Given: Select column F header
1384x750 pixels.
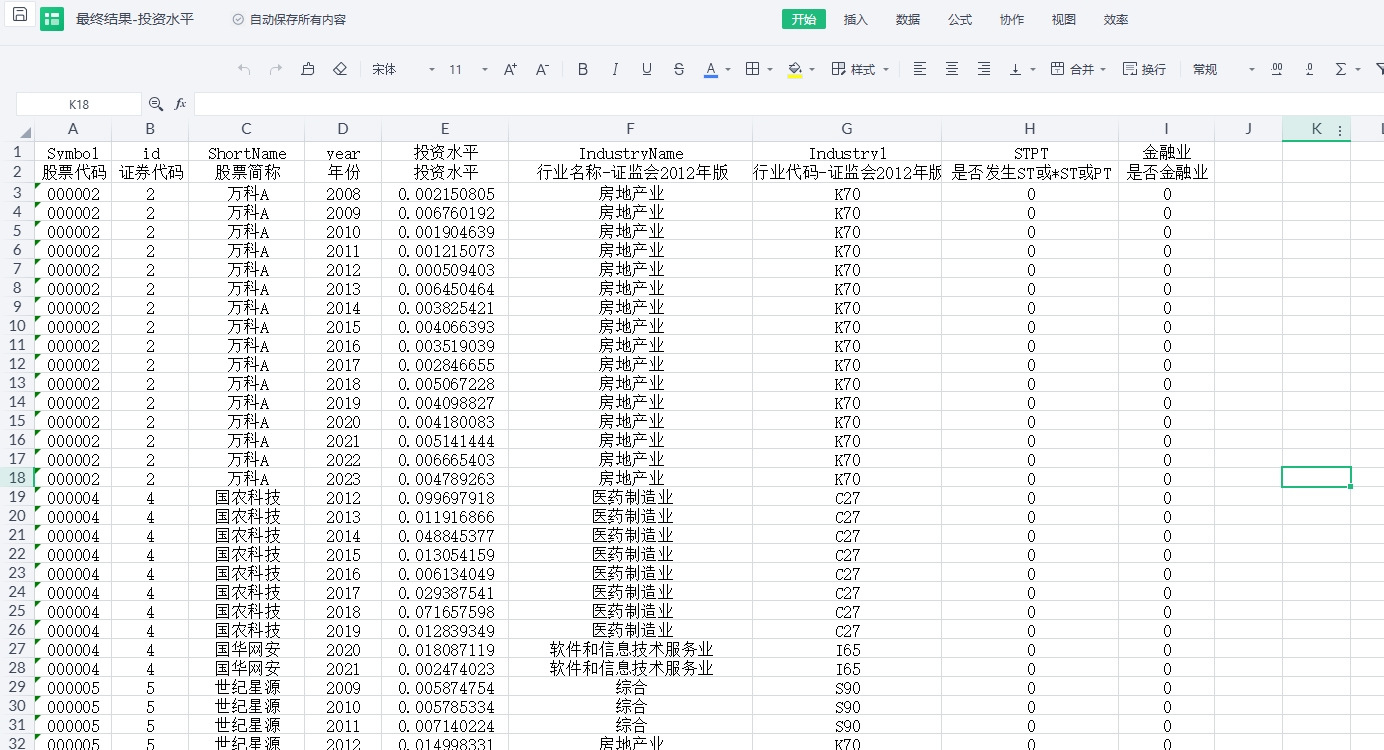Looking at the screenshot, I should 630,129.
